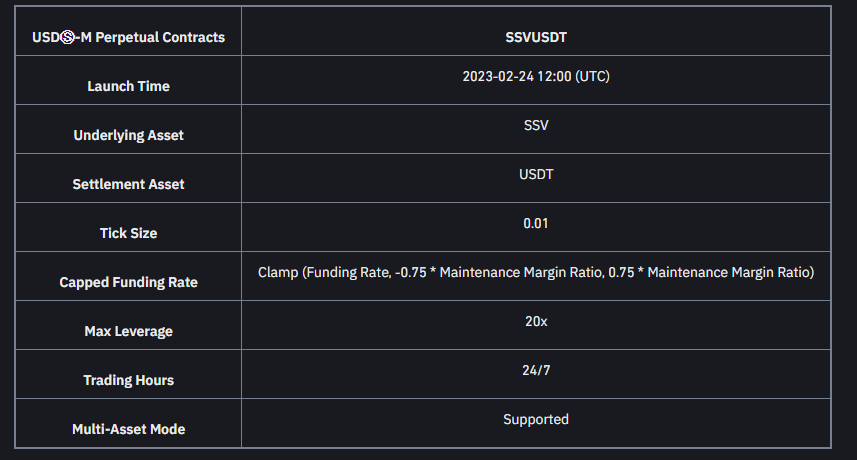Select the Supported multi-asset mode value
857x460 pixels.
(536, 419)
